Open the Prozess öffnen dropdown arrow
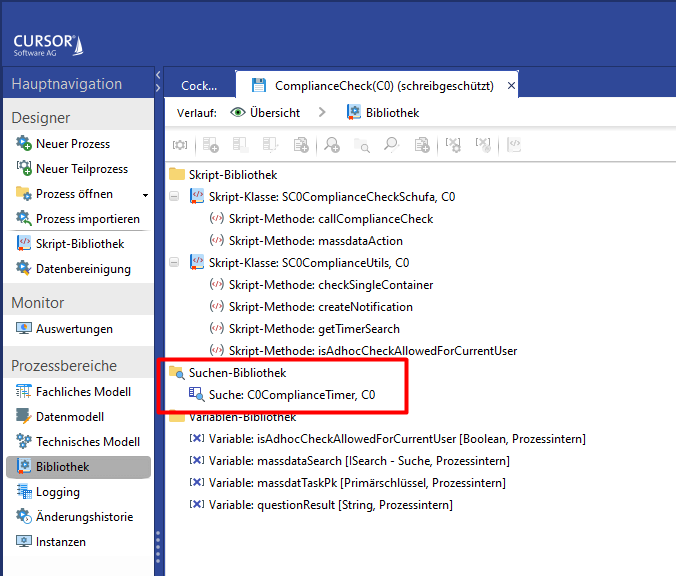The height and width of the screenshot is (576, 676). pyautogui.click(x=145, y=195)
